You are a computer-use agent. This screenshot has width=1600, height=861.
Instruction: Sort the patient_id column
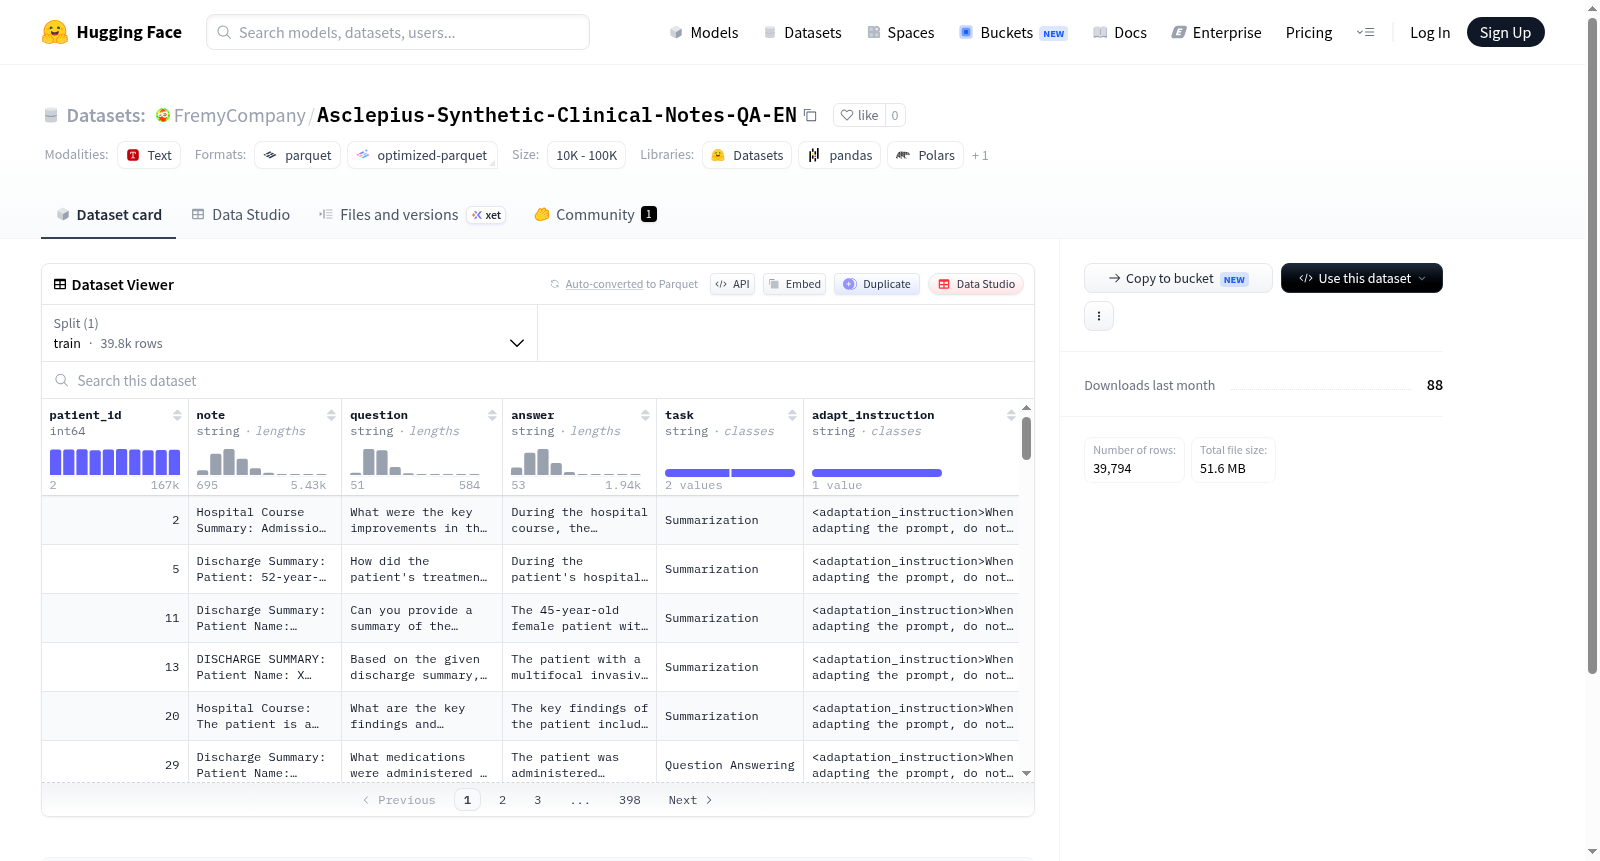[177, 415]
